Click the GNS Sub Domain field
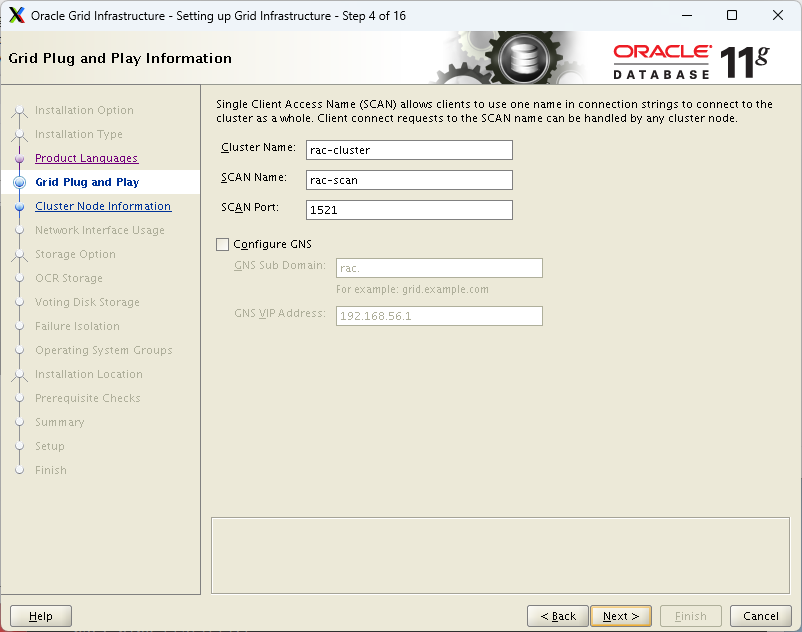The image size is (802, 632). (439, 268)
